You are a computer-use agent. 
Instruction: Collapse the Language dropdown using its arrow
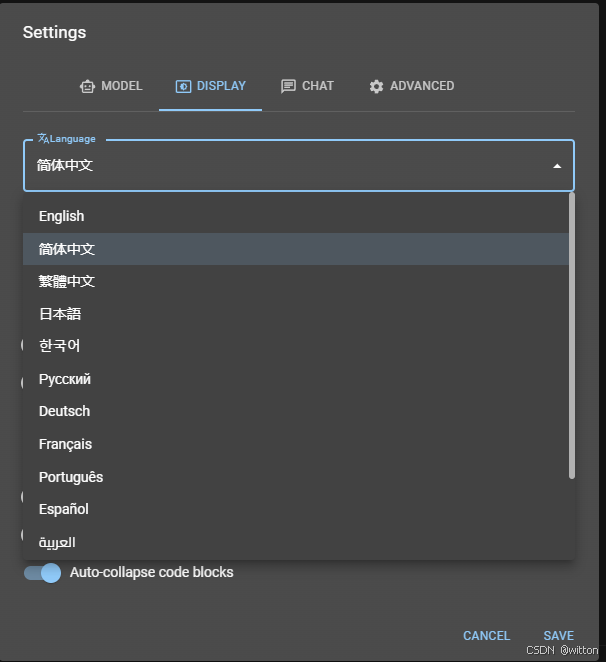click(557, 166)
